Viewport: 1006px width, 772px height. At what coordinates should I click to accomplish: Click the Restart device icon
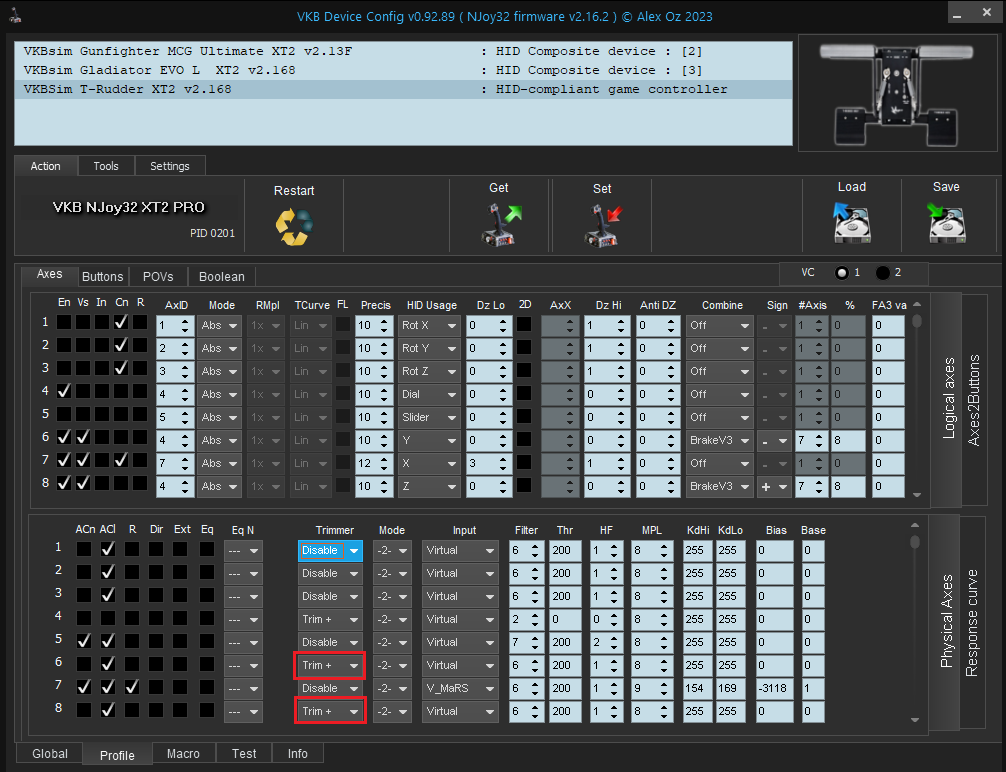pos(293,227)
